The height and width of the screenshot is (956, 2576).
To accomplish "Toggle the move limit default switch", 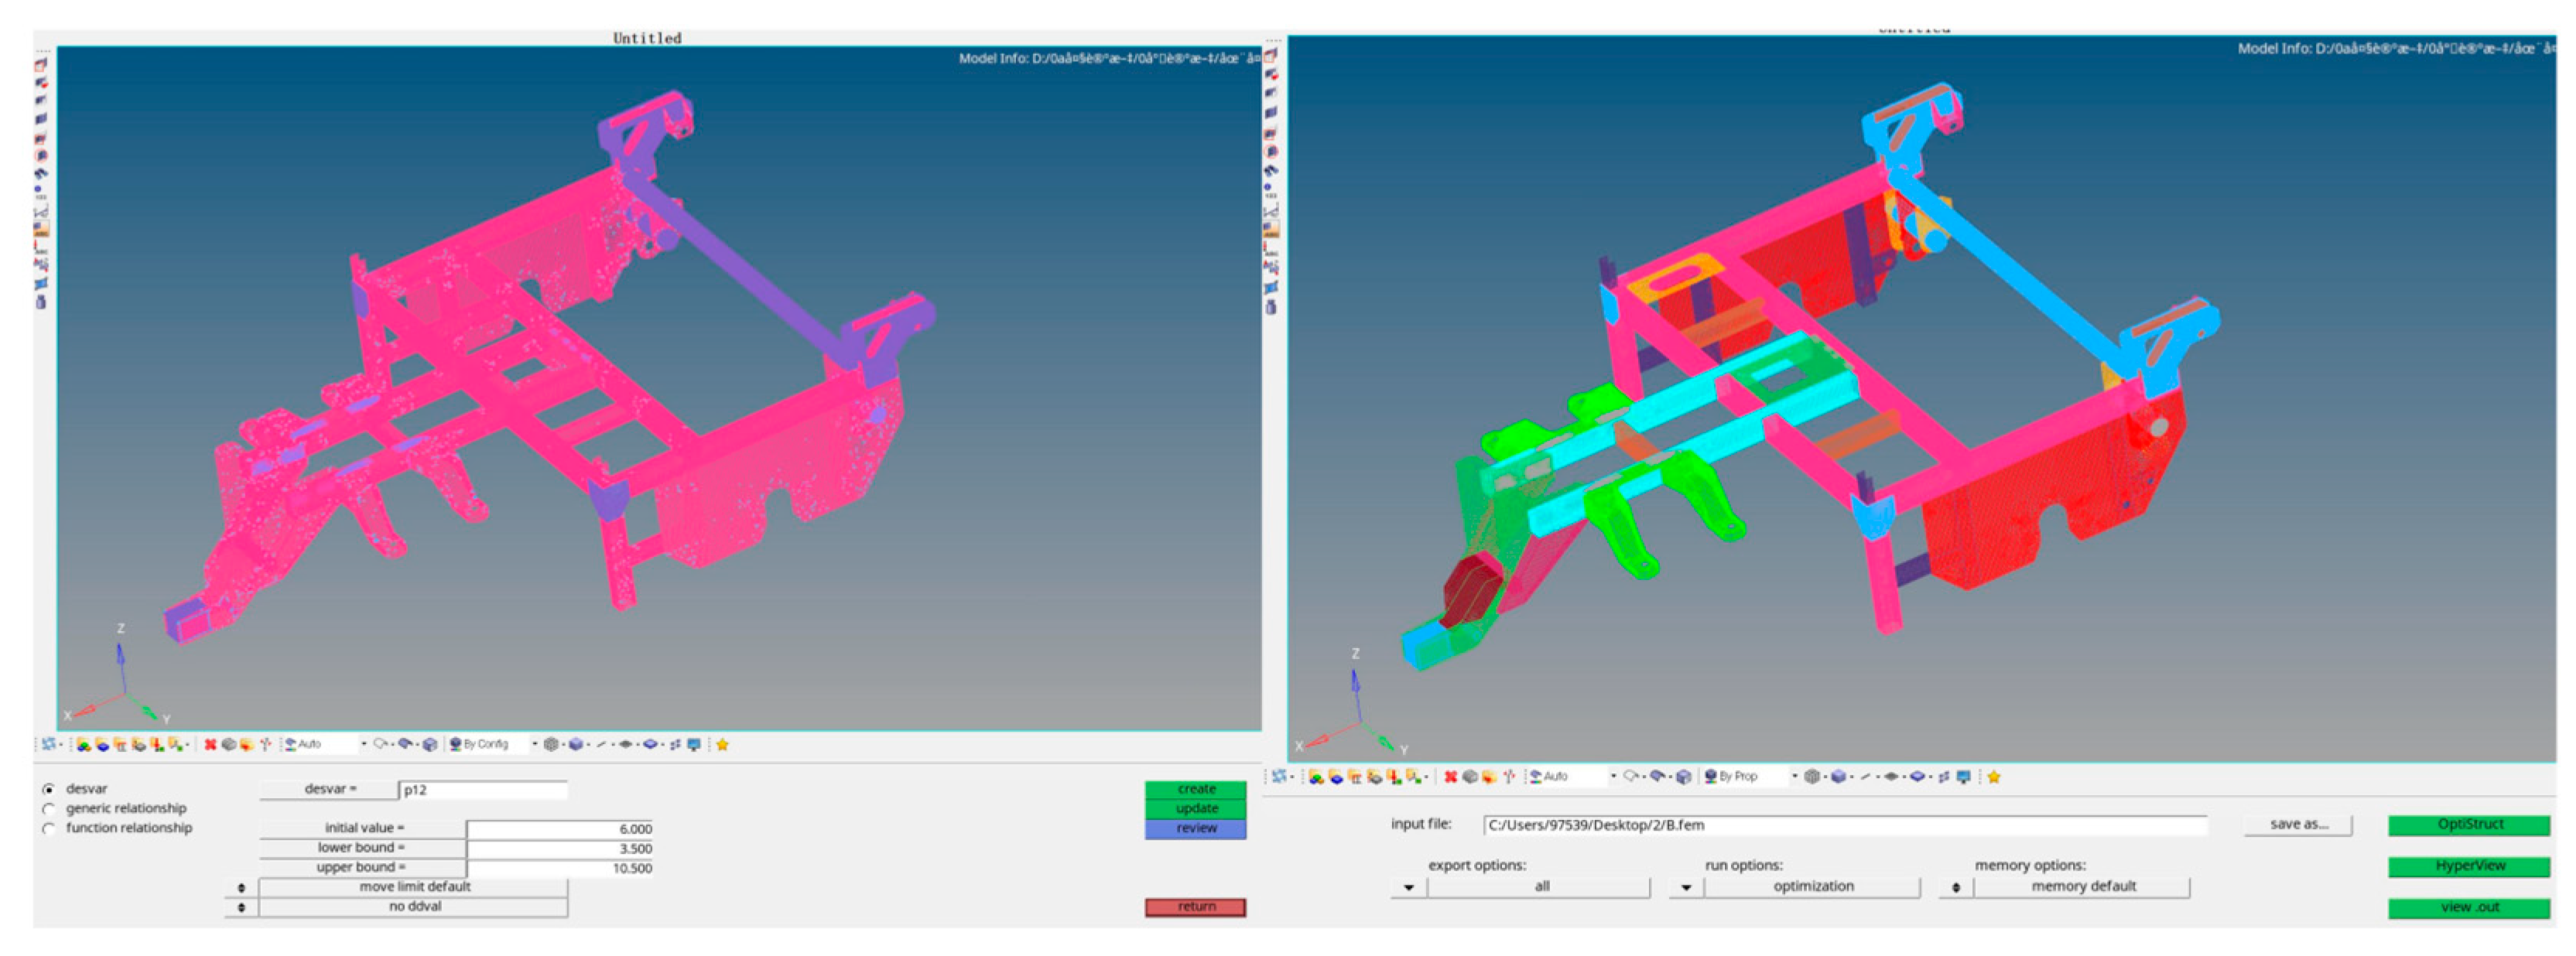I will pos(241,887).
